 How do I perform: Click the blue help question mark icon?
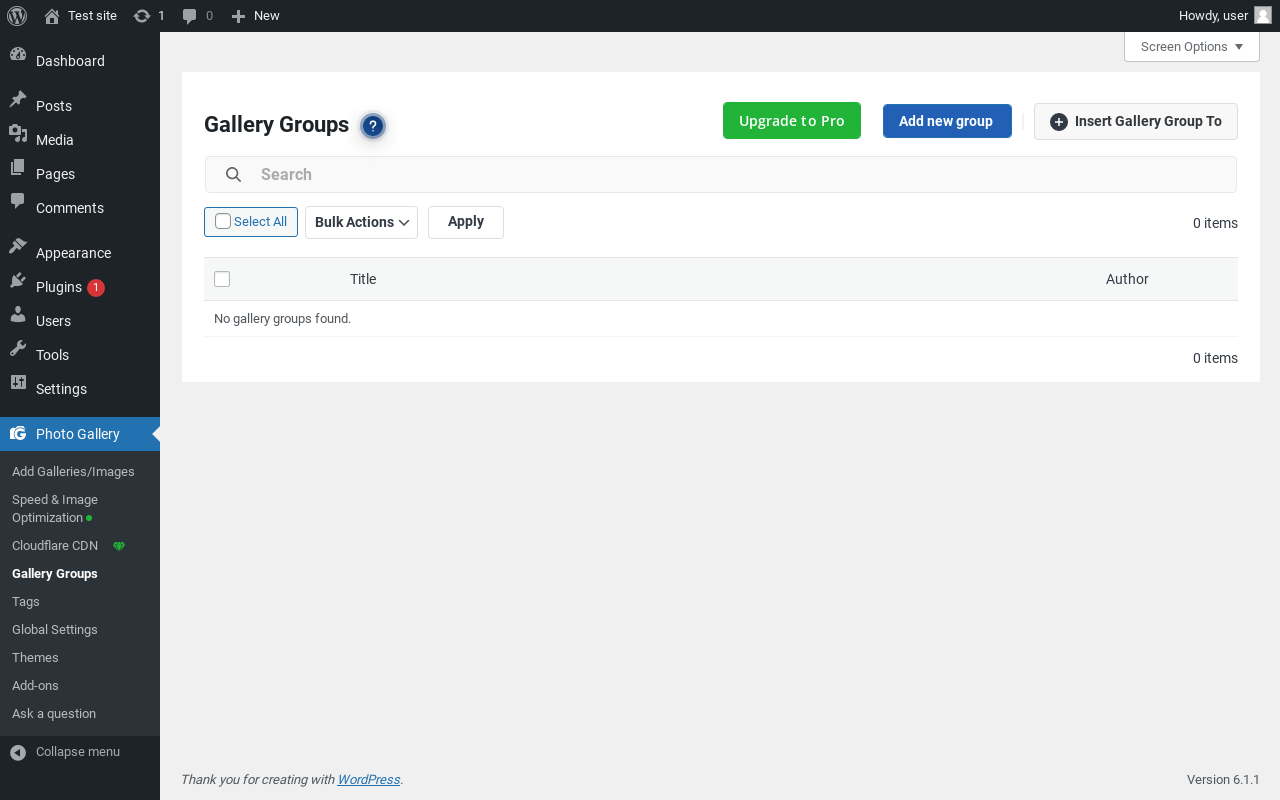pos(373,126)
